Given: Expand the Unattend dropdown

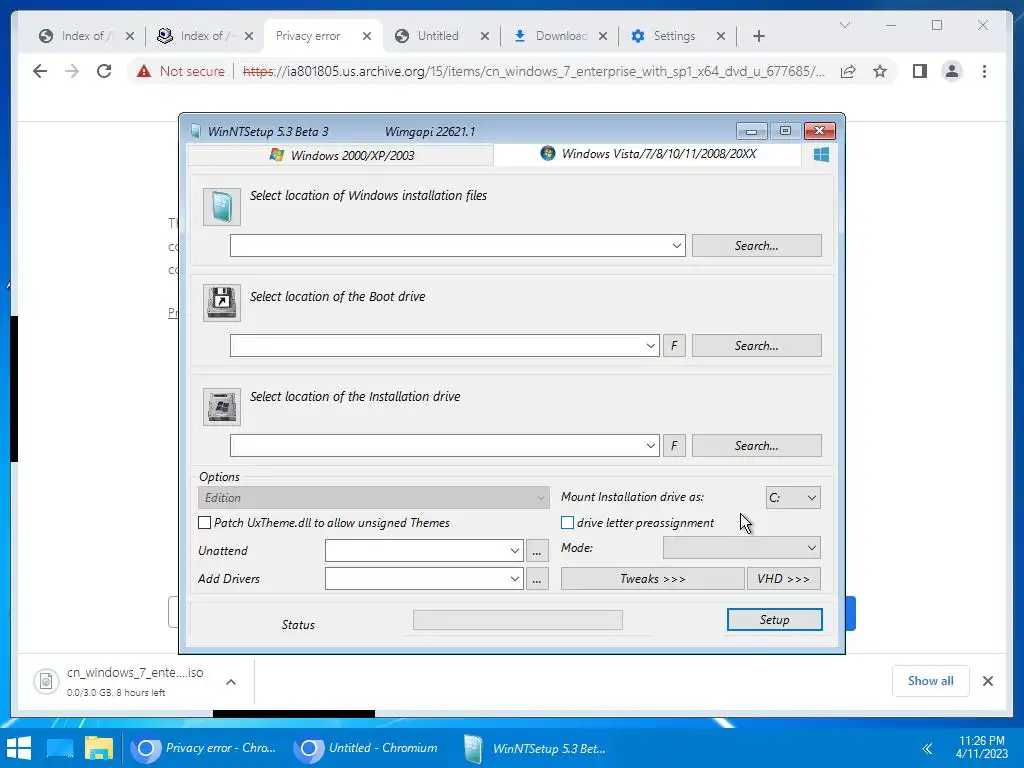Looking at the screenshot, I should [515, 551].
